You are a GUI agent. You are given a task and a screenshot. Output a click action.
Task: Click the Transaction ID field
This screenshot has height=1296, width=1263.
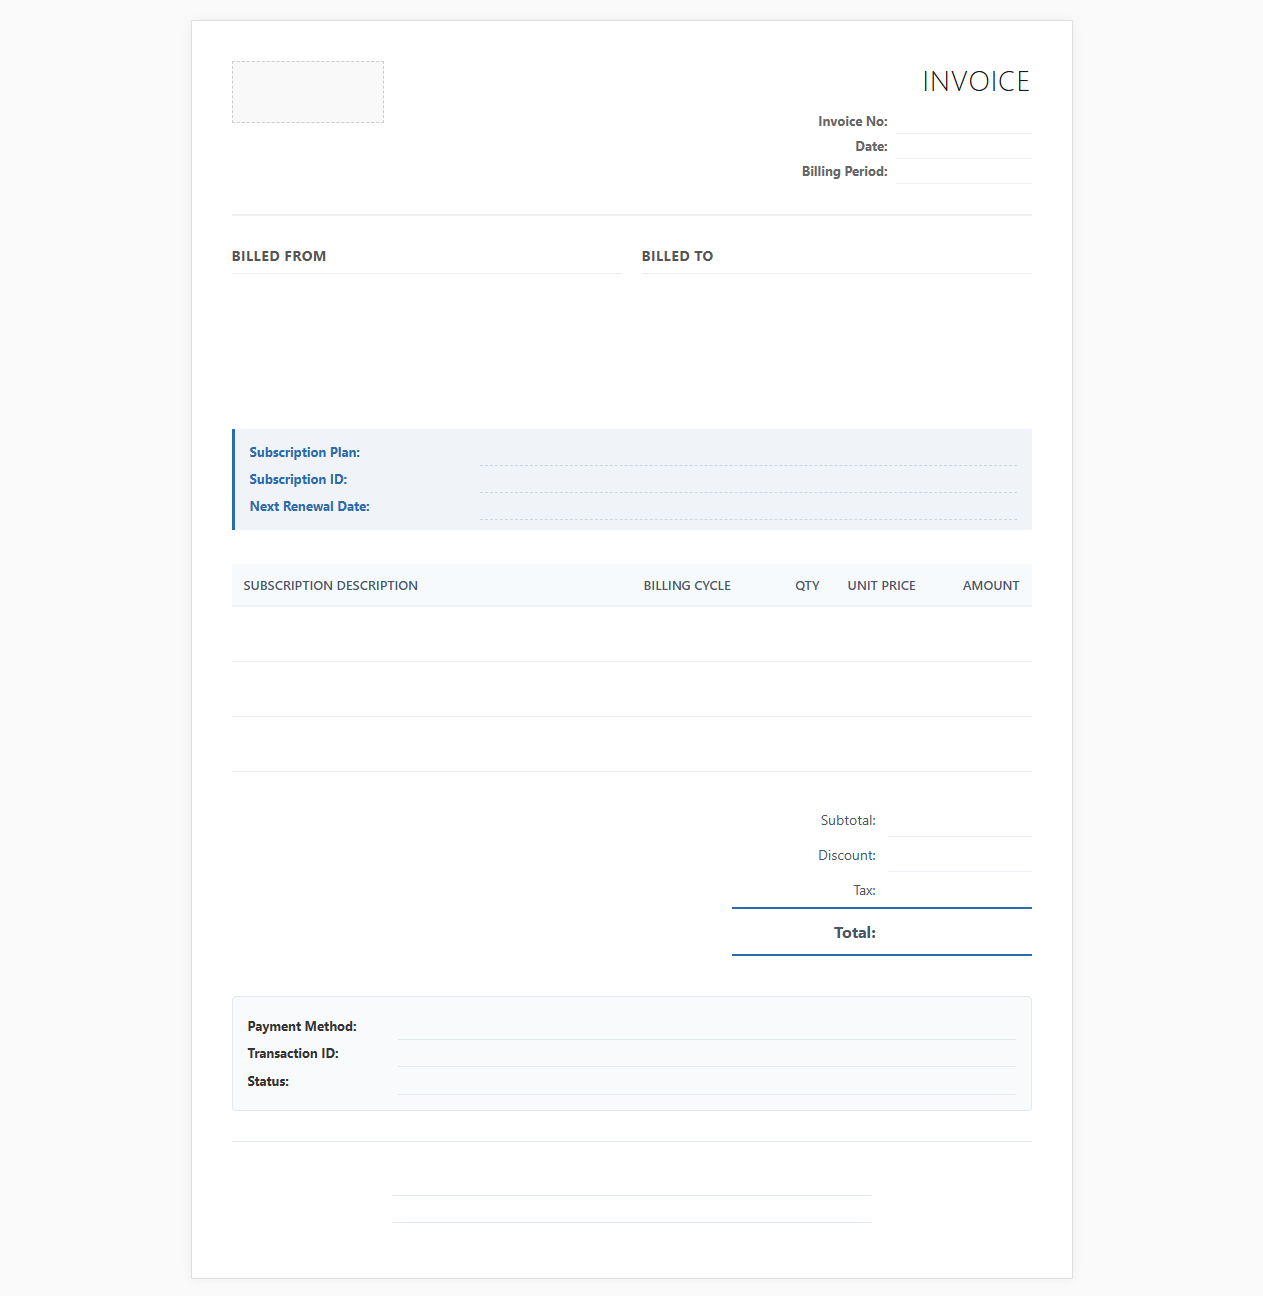[706, 1054]
